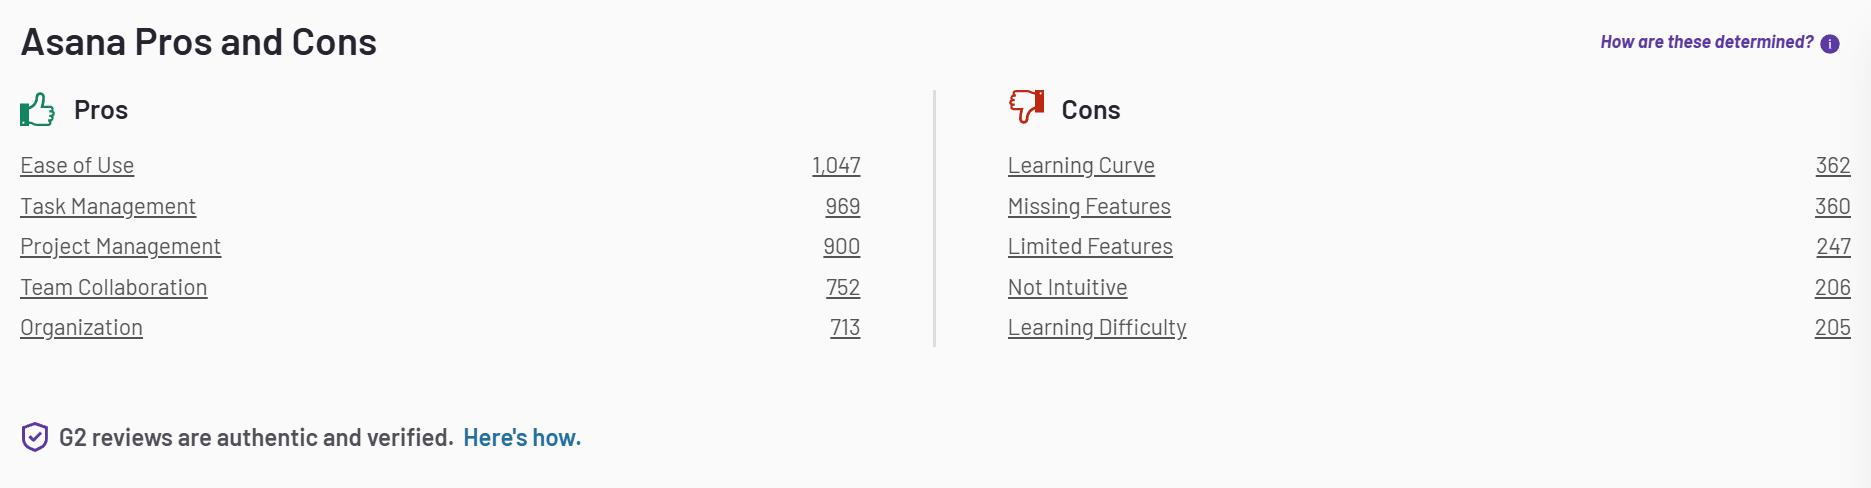
Task: View Limited Features reviews
Action: click(1090, 247)
